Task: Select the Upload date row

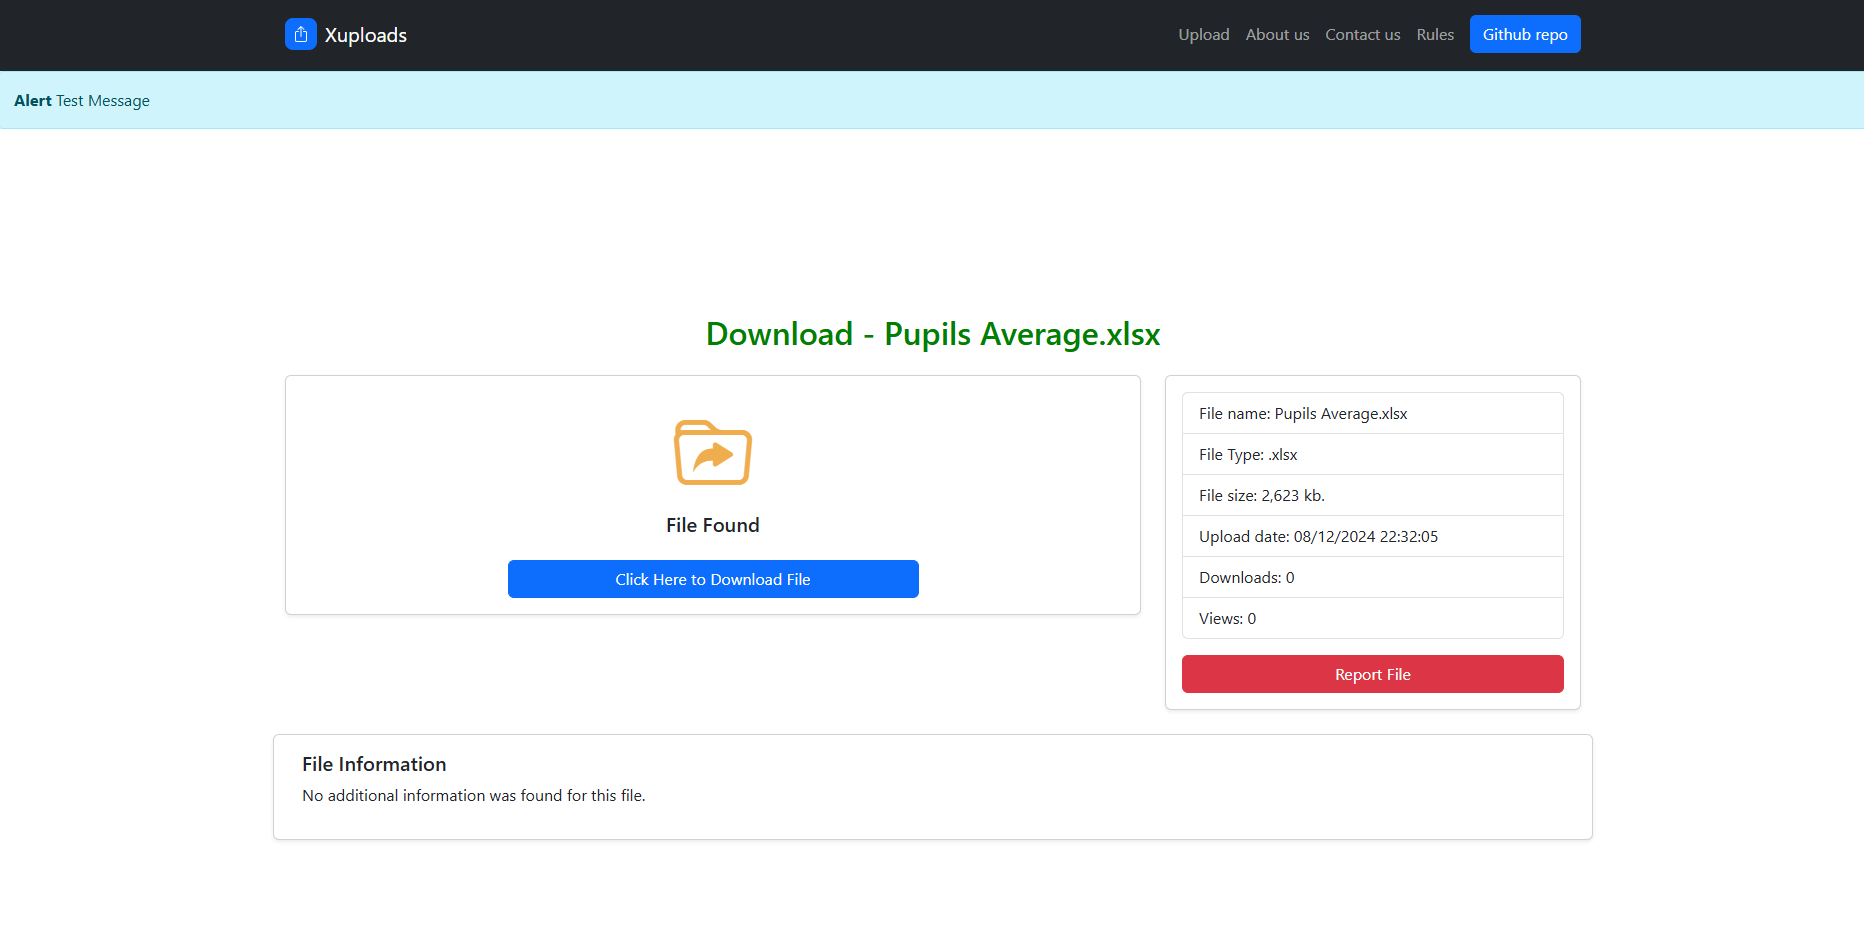Action: 1372,536
